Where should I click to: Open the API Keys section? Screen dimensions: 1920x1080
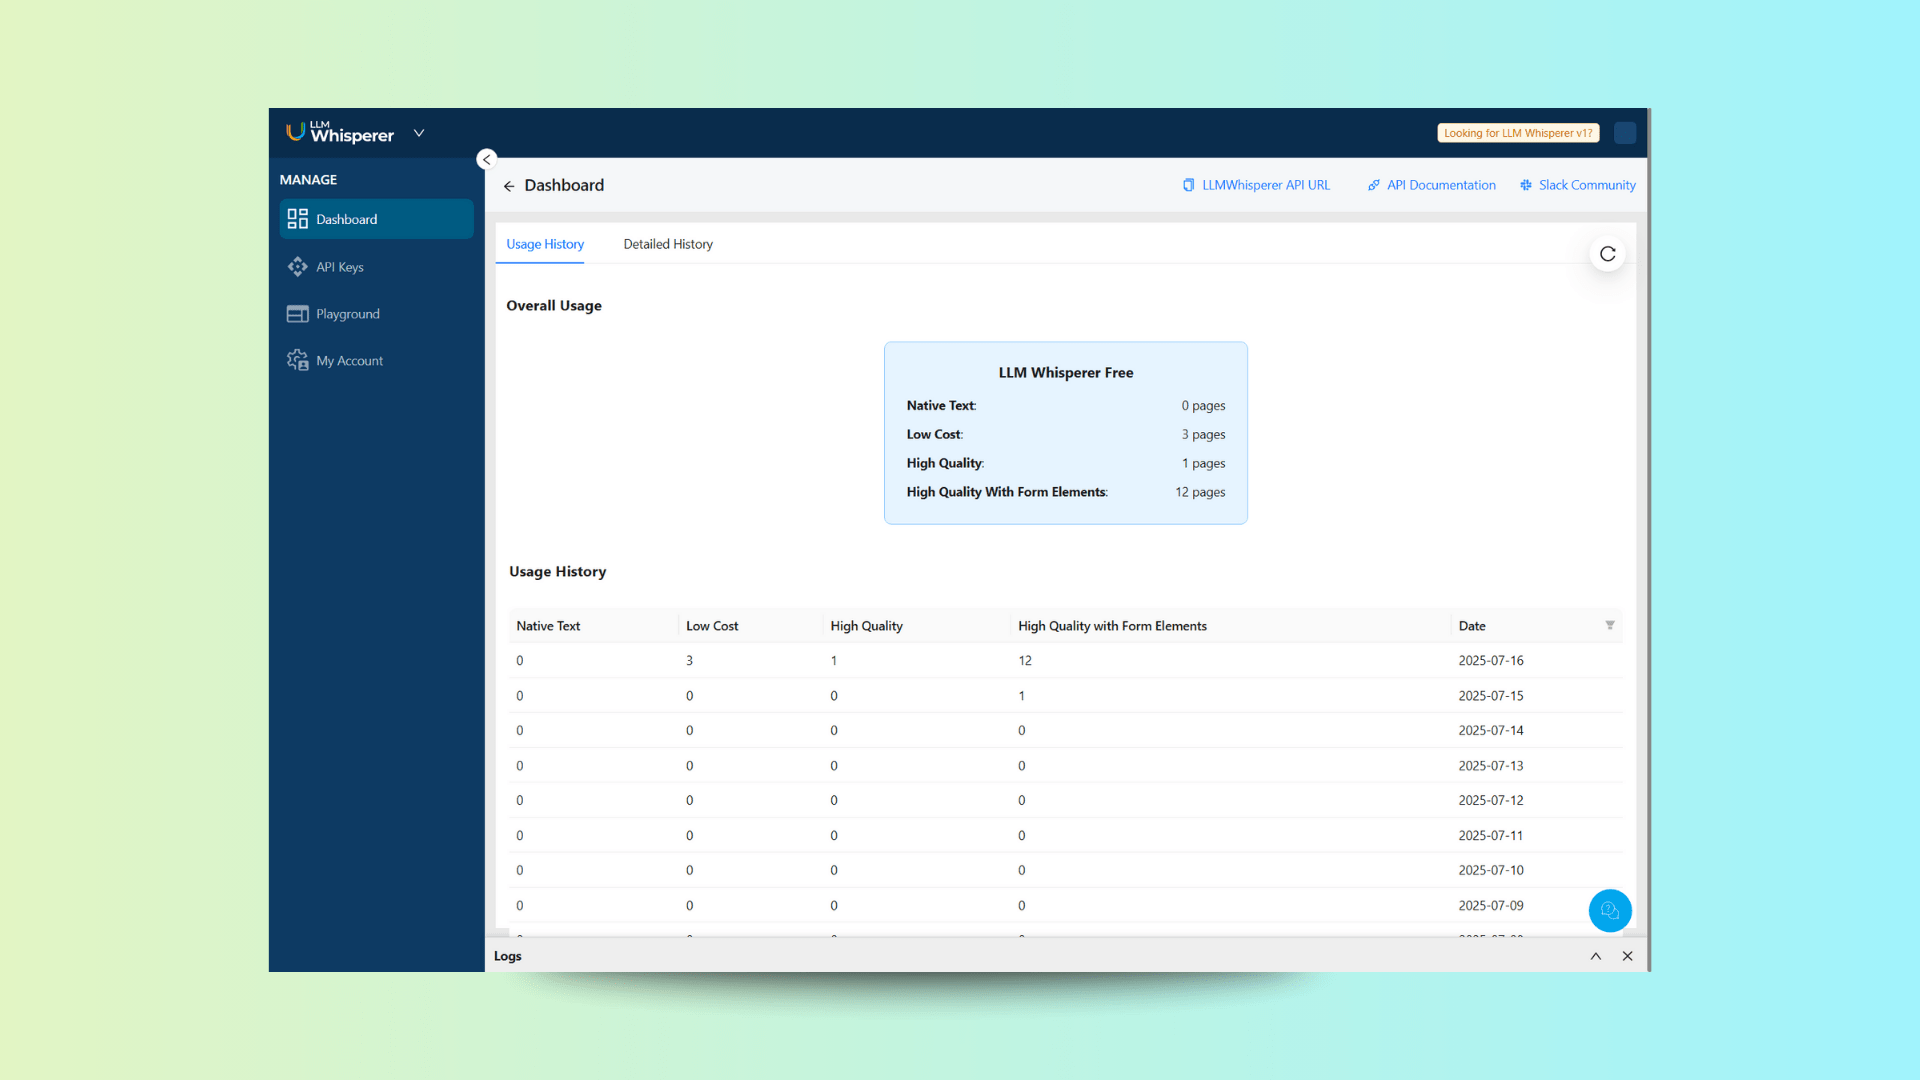338,267
